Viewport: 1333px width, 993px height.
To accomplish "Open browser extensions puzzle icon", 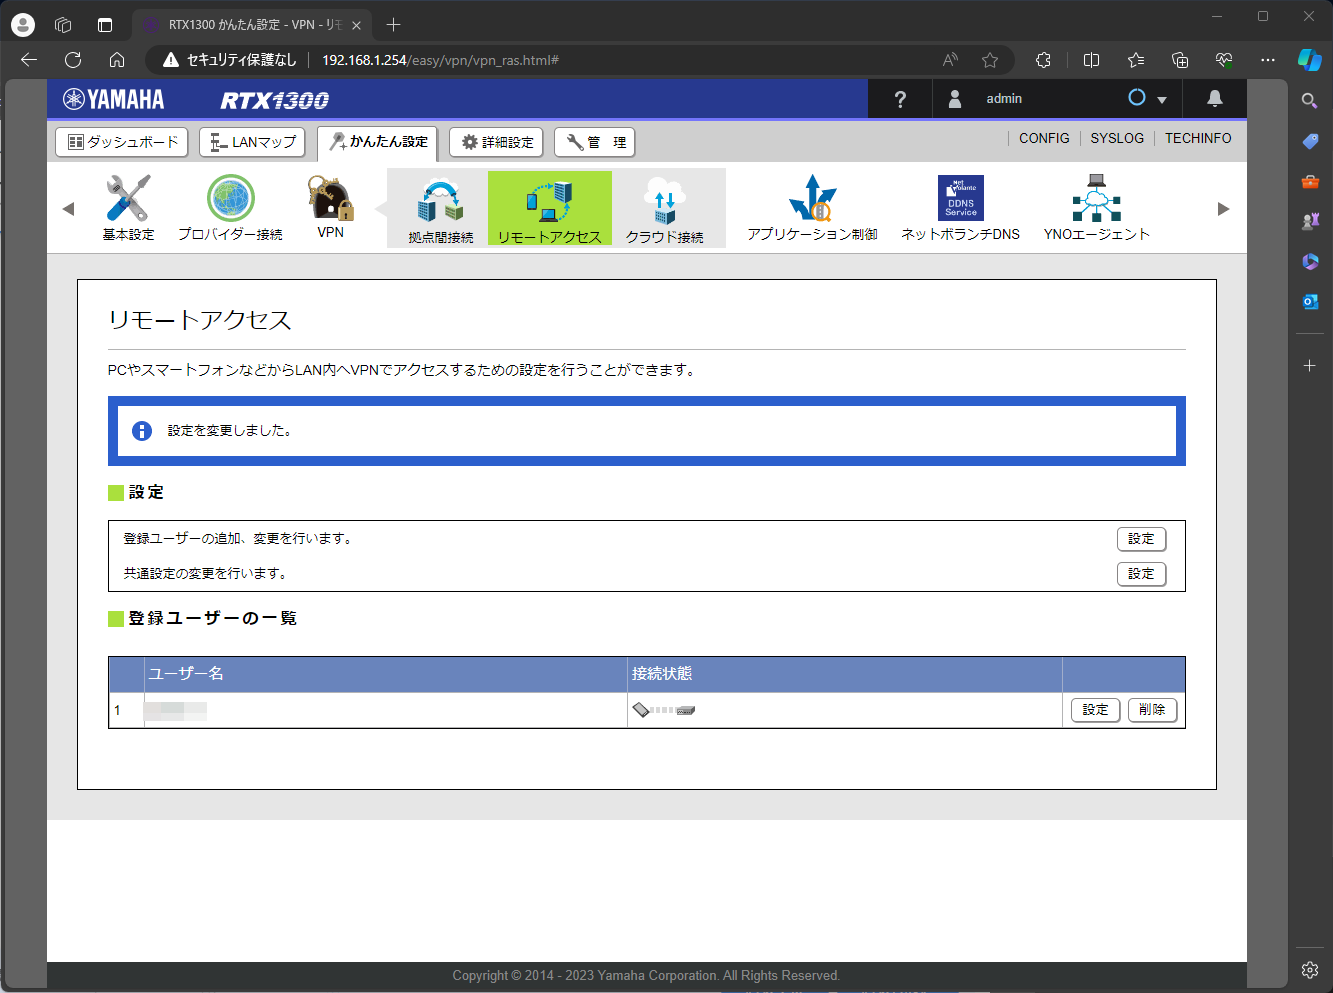I will pos(1043,60).
